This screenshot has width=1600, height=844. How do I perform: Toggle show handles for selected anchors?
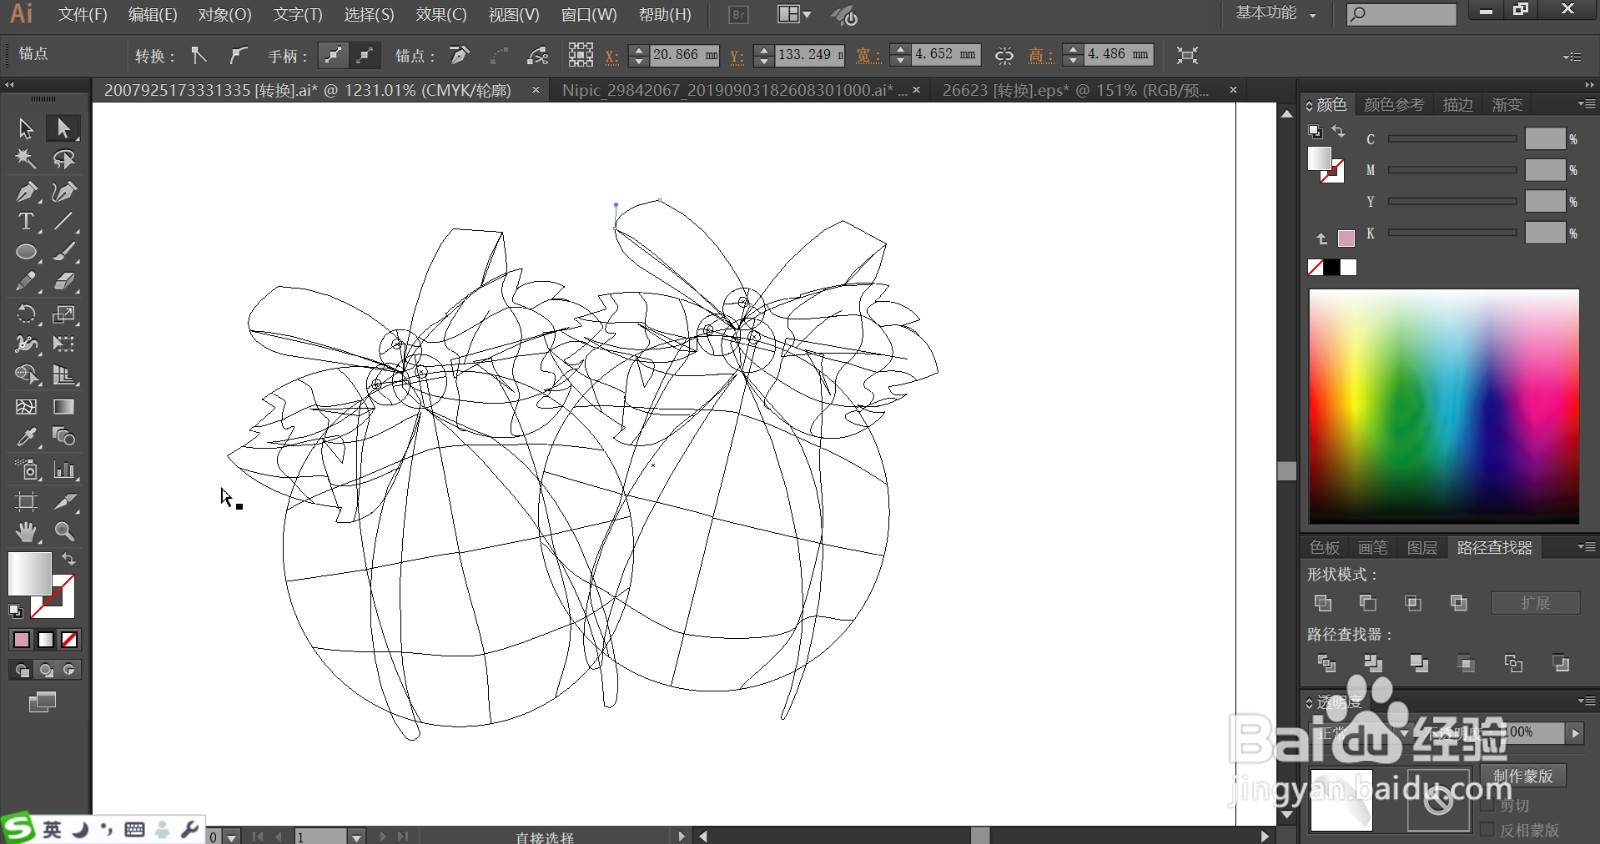[x=332, y=55]
